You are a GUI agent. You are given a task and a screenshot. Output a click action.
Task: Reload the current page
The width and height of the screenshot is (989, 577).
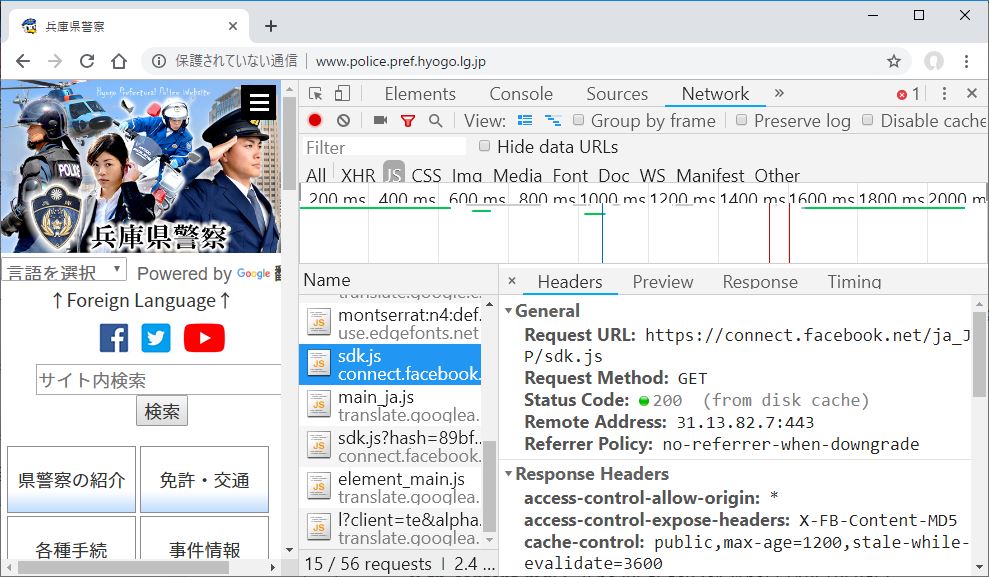click(x=87, y=61)
